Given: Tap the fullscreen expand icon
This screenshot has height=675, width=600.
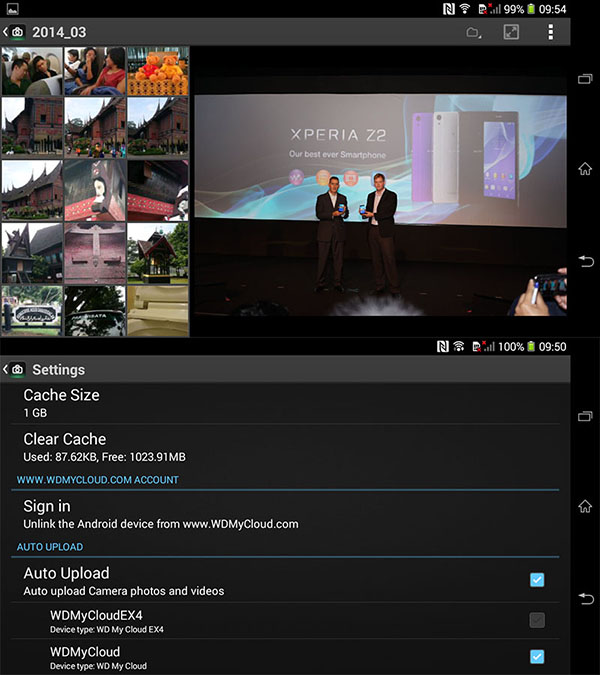Looking at the screenshot, I should pyautogui.click(x=511, y=32).
